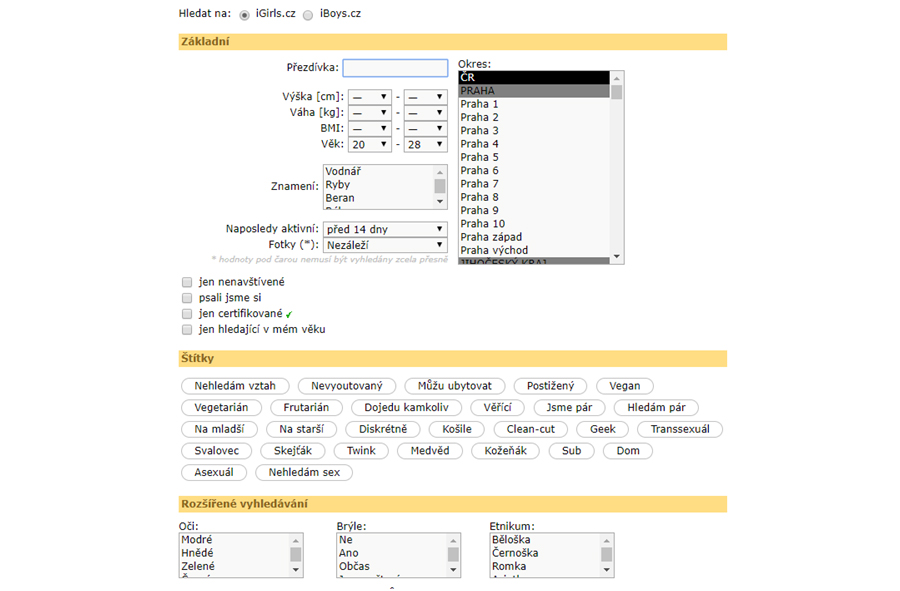Select Modré in the Oči list
Screen dimensions: 900x591
coord(234,540)
